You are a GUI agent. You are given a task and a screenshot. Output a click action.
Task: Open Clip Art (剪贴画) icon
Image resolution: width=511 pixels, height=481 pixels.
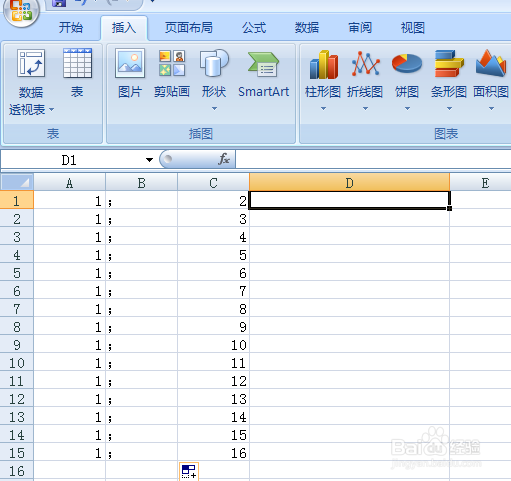tap(172, 63)
